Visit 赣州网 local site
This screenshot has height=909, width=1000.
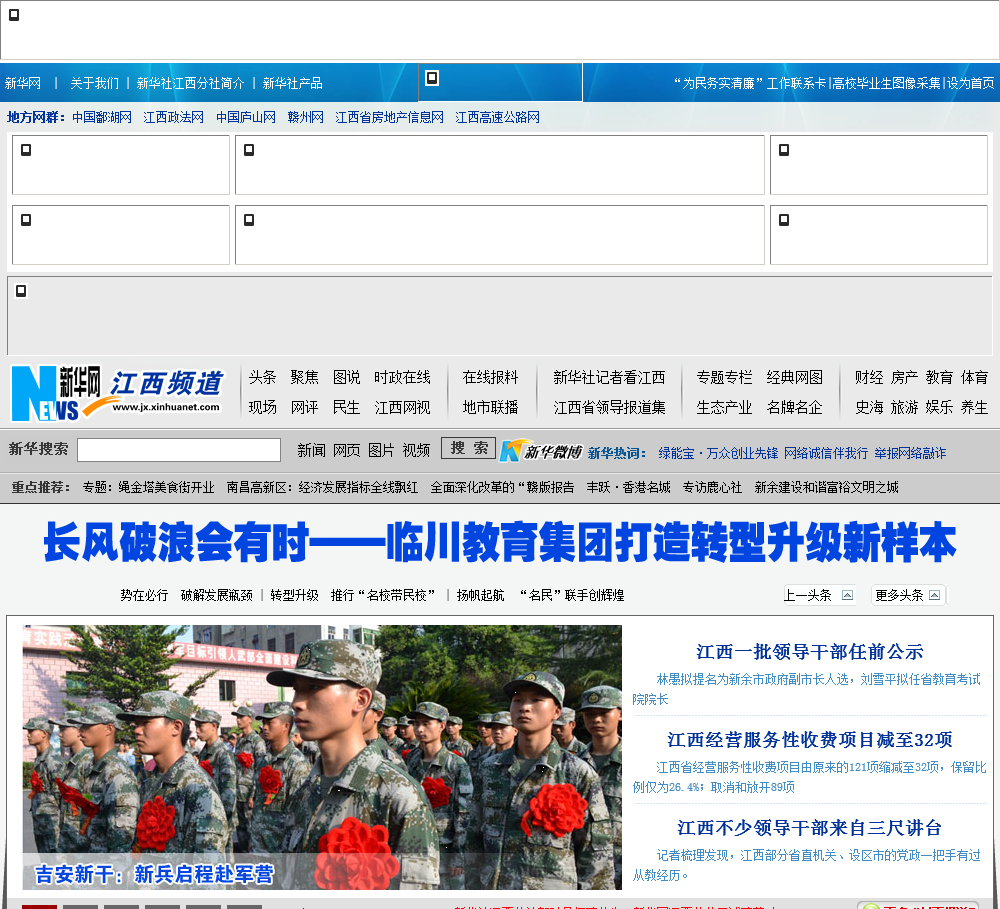305,117
